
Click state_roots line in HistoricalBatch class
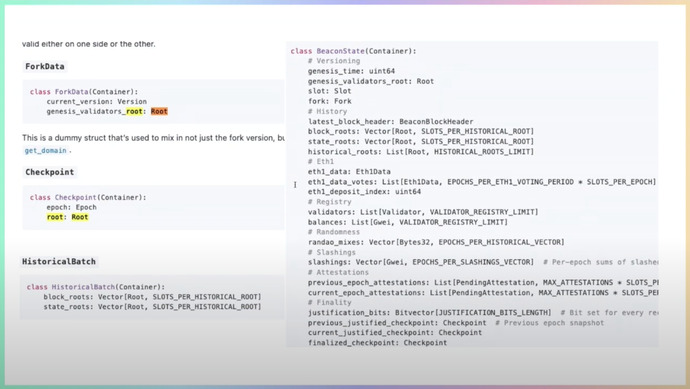[x=152, y=307]
